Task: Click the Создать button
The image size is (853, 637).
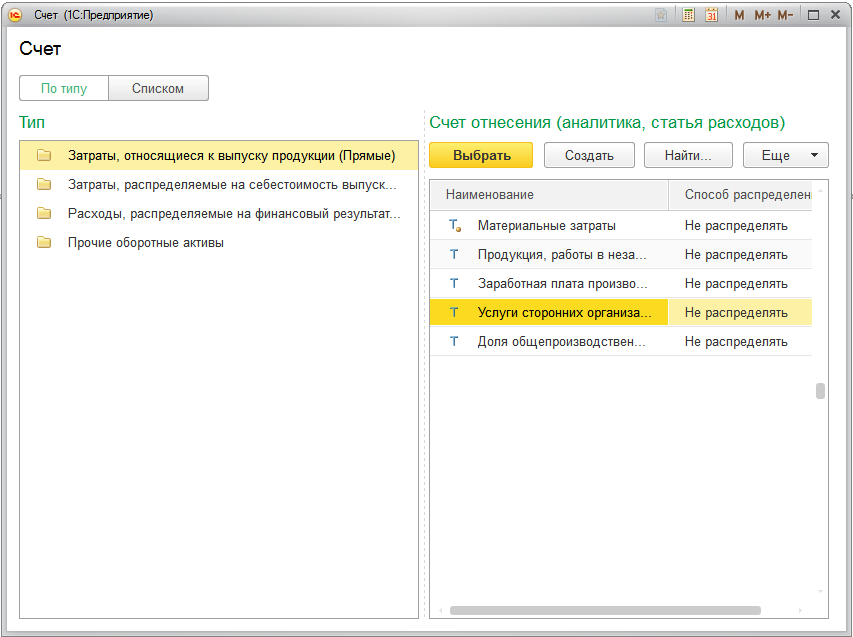Action: pos(588,155)
